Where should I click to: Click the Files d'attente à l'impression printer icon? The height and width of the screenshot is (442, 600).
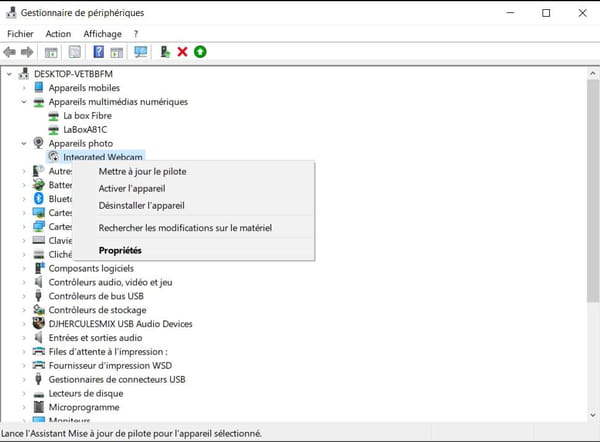pos(39,351)
